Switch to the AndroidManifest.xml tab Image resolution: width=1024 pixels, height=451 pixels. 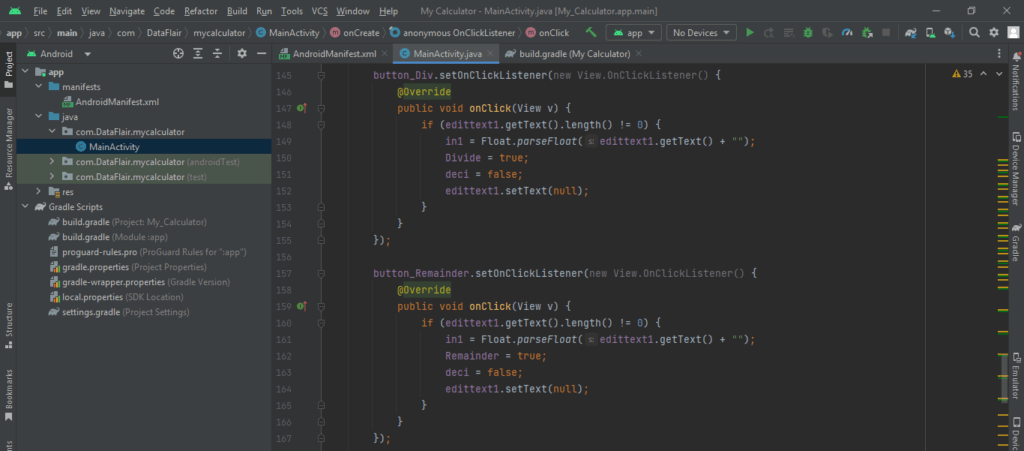click(x=333, y=54)
